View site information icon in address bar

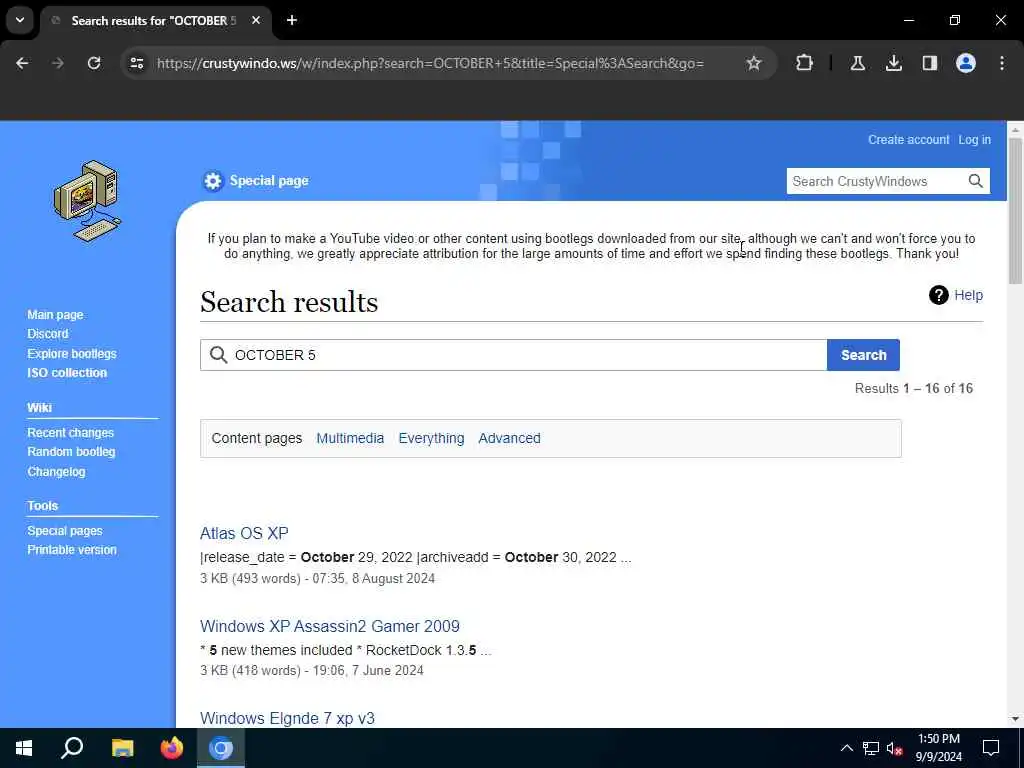pyautogui.click(x=136, y=63)
